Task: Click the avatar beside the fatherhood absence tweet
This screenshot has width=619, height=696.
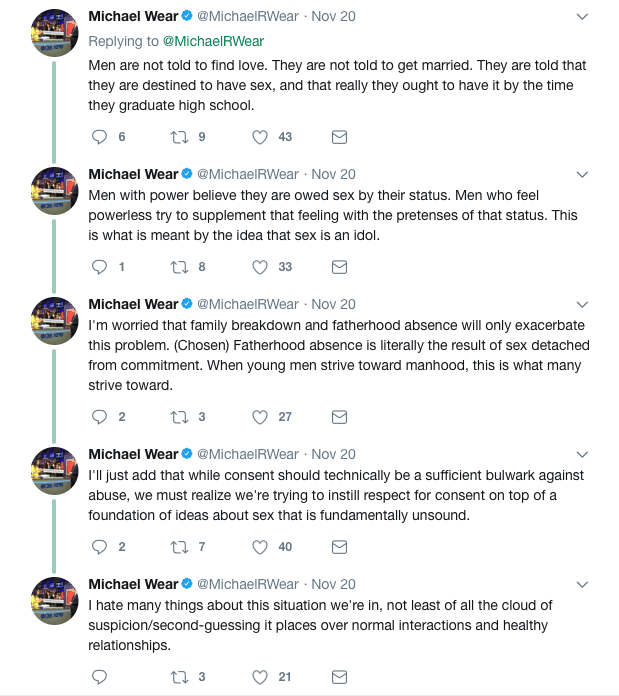Action: pos(54,320)
